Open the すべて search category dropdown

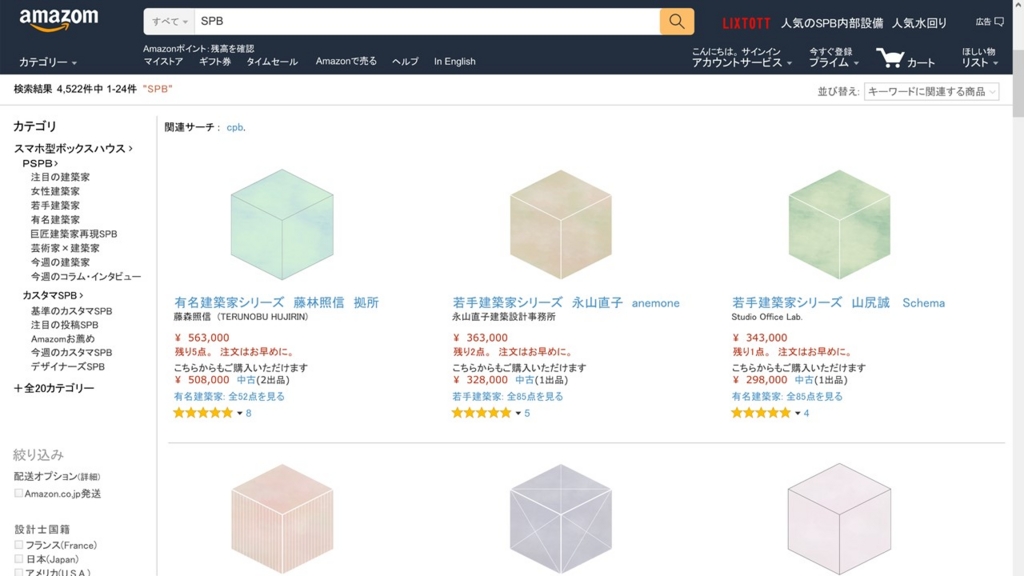[169, 22]
